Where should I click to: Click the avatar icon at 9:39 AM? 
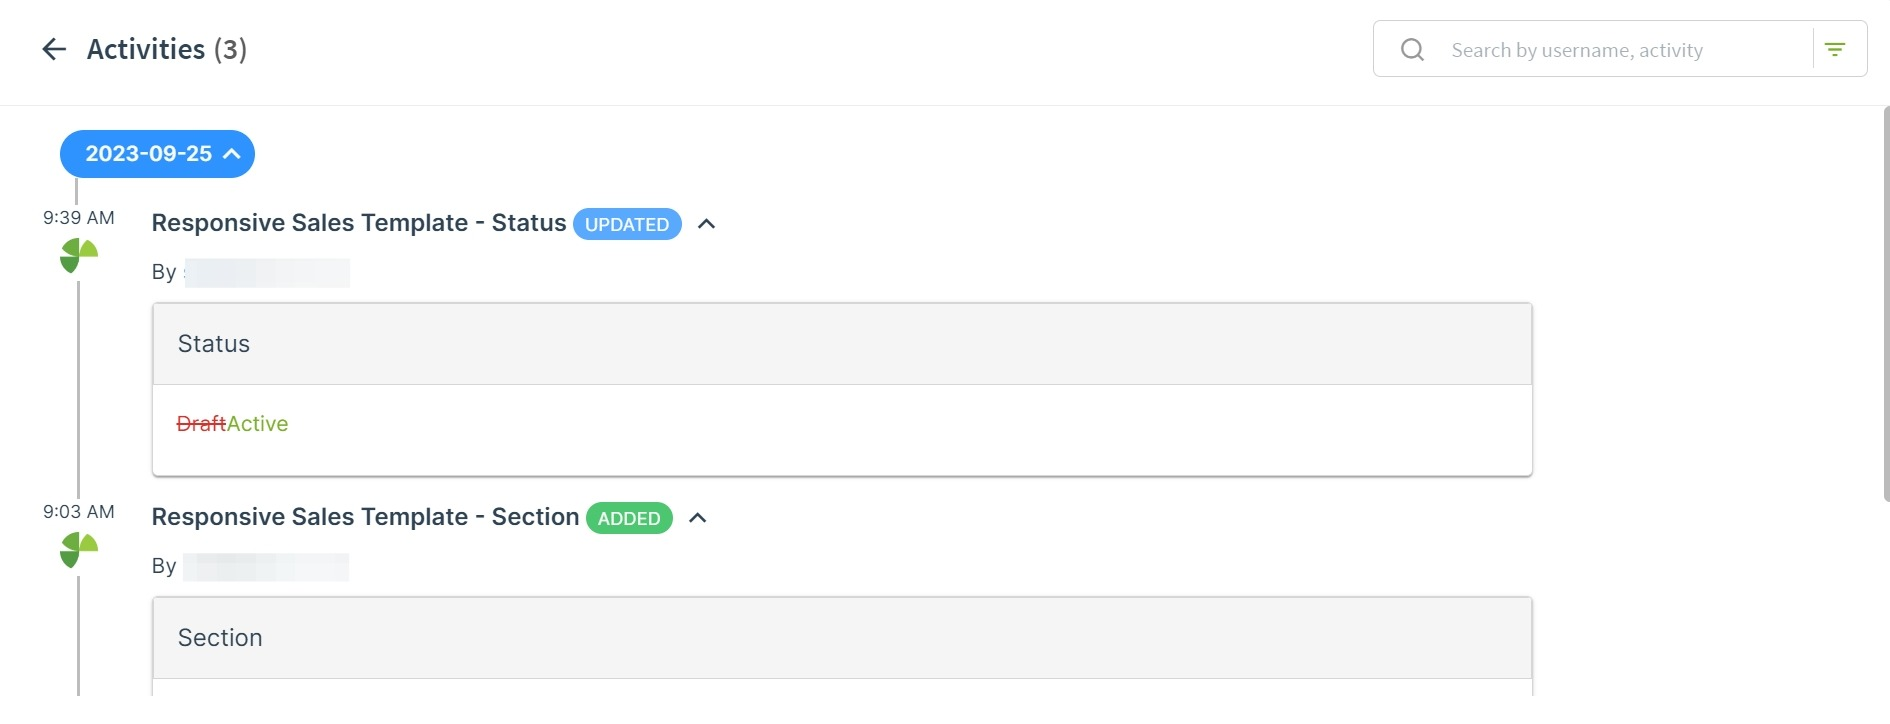(79, 255)
